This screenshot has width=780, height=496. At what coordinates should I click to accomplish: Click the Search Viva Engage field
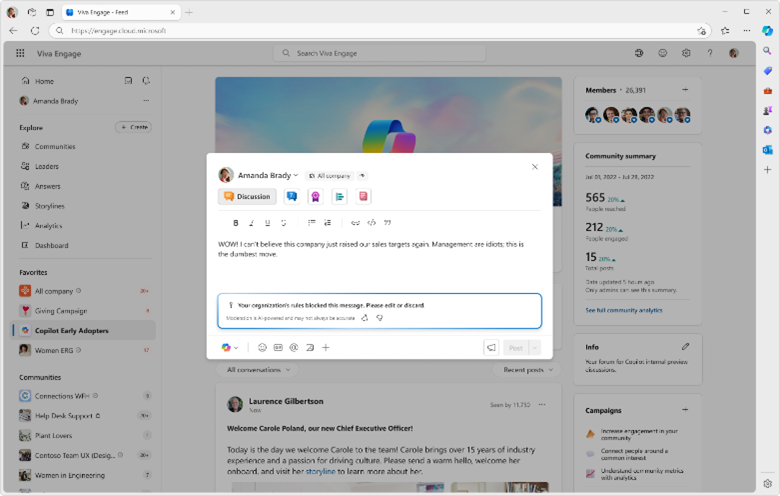(x=380, y=53)
